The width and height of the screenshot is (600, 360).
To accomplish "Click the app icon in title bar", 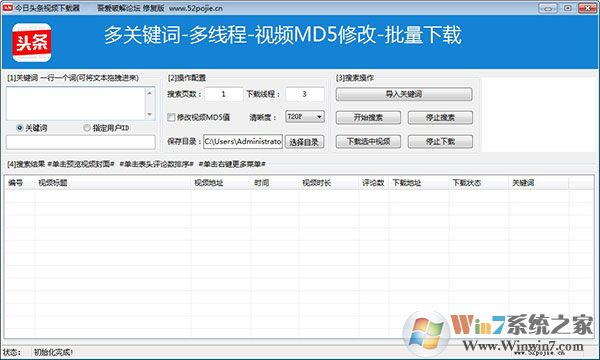I will click(7, 8).
